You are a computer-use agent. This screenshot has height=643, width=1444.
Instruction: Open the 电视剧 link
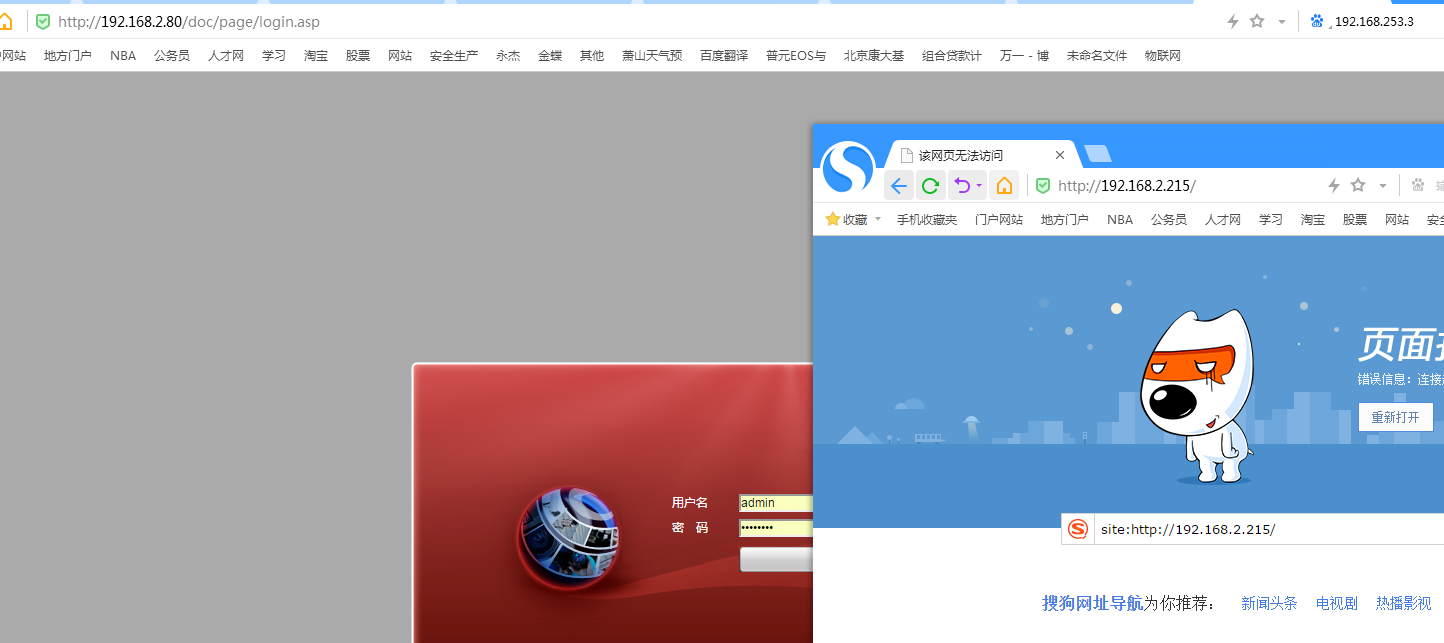click(x=1337, y=603)
